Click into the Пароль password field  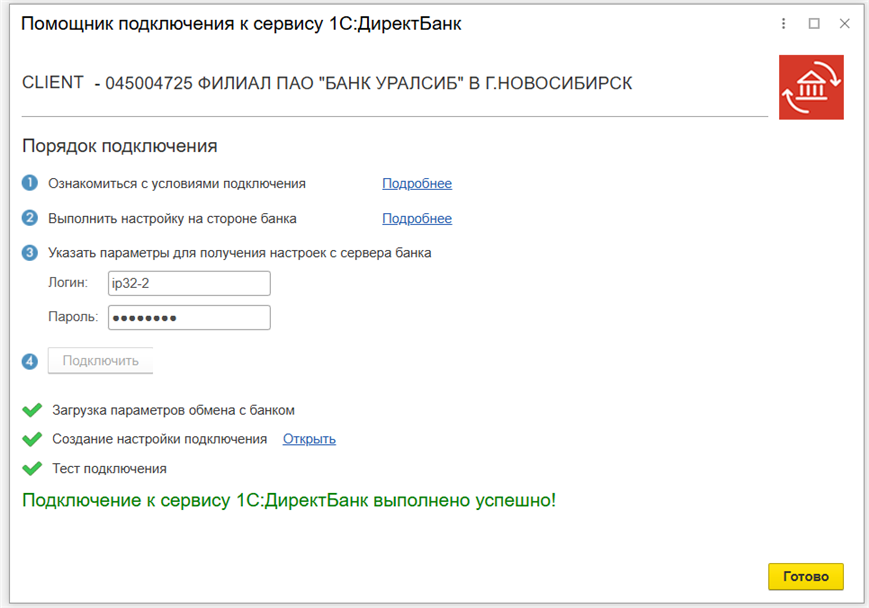pyautogui.click(x=189, y=318)
